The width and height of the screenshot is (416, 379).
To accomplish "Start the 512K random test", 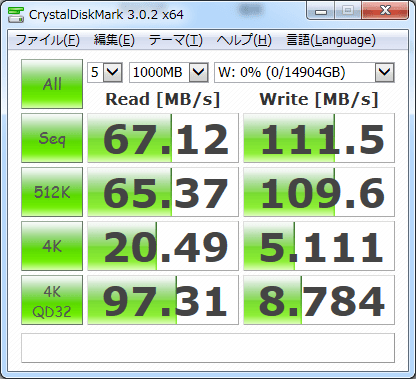I will (x=52, y=192).
